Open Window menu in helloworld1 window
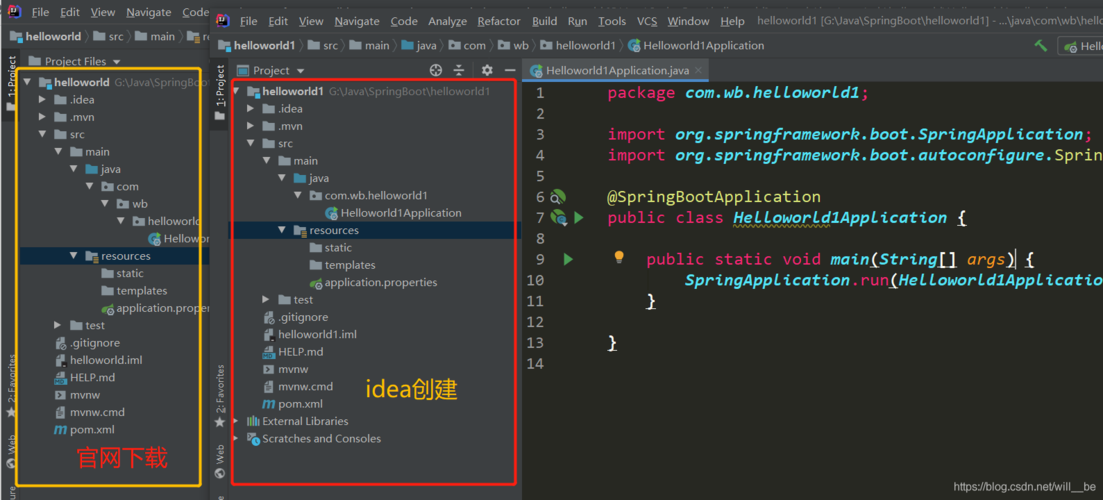Viewport: 1103px width, 500px height. (x=688, y=21)
